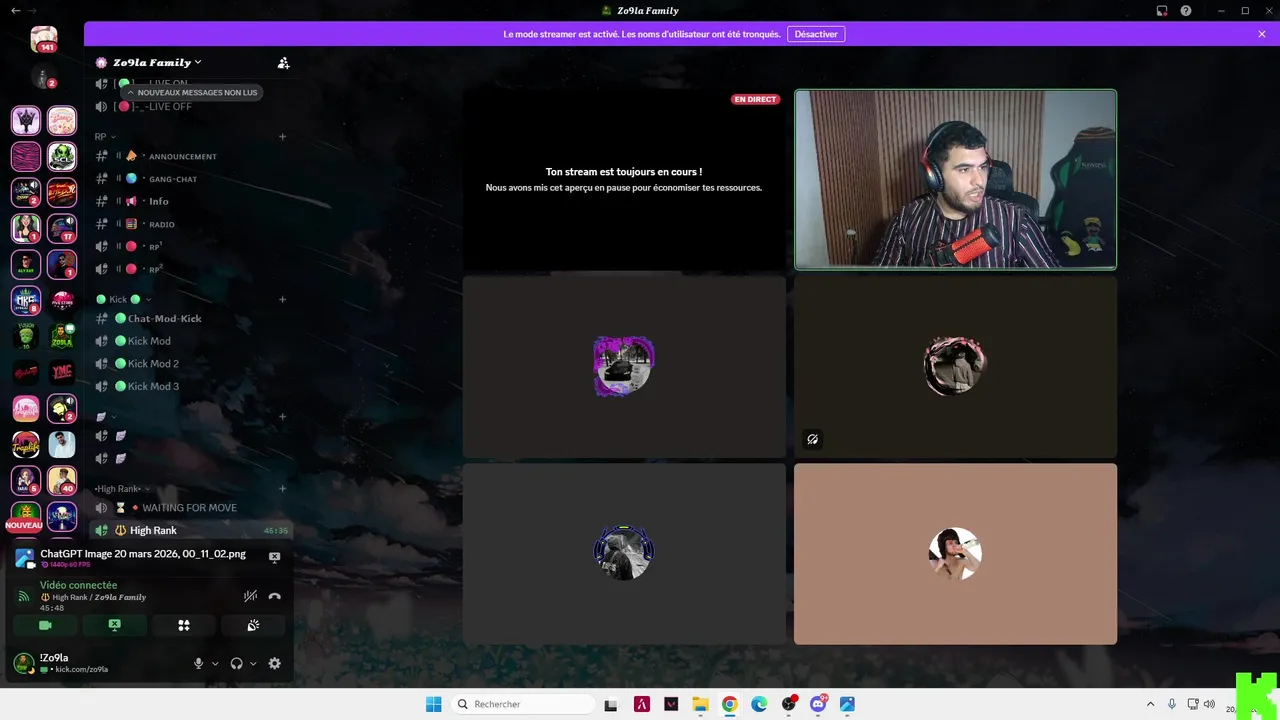The image size is (1280, 720).
Task: Open Windows Start menu
Action: (433, 704)
